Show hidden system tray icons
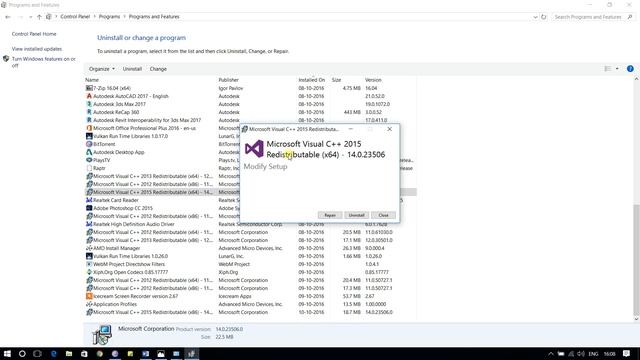640x360 pixels. tap(551, 354)
